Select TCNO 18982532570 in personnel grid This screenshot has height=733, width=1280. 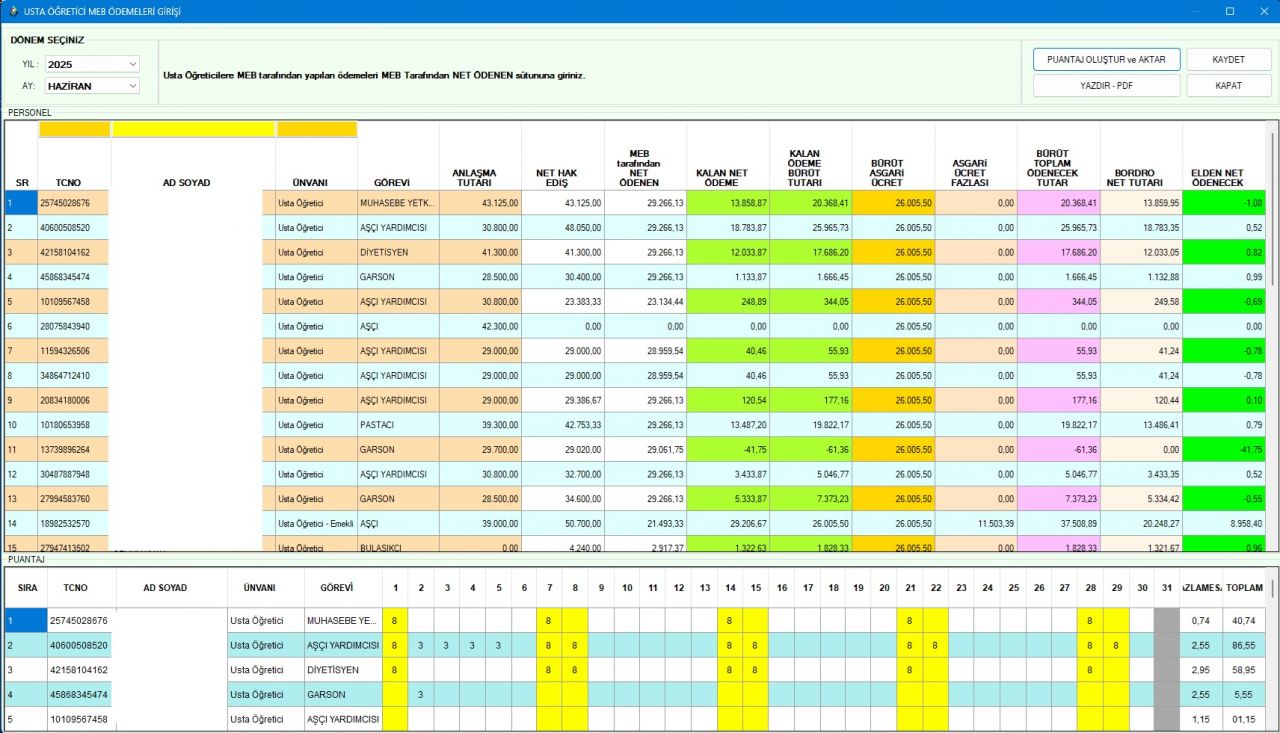(x=73, y=523)
